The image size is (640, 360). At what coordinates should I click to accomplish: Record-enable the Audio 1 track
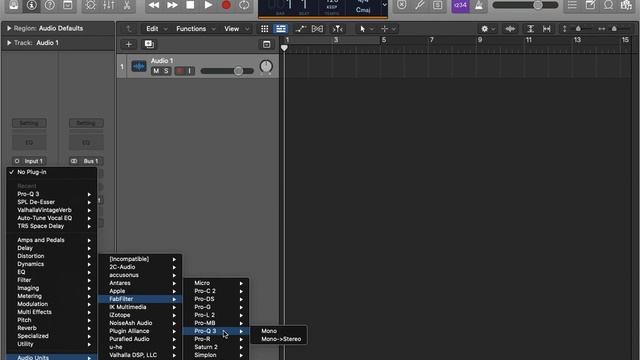click(180, 71)
